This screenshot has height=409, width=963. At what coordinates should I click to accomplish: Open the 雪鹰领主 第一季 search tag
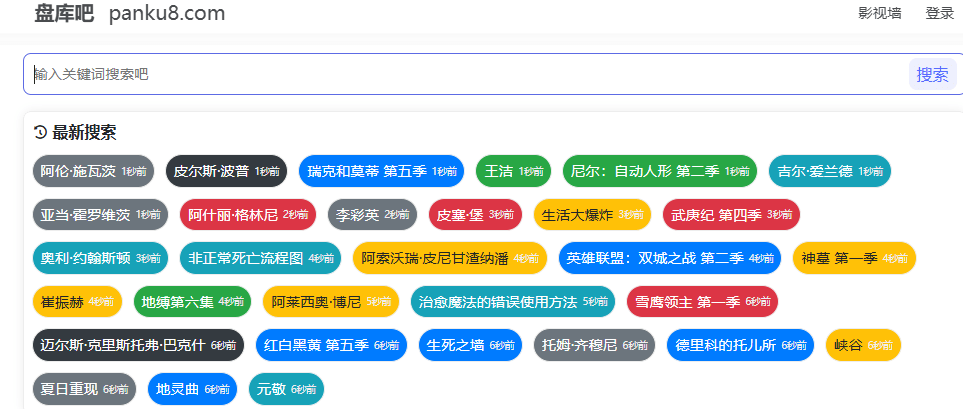[x=702, y=302]
